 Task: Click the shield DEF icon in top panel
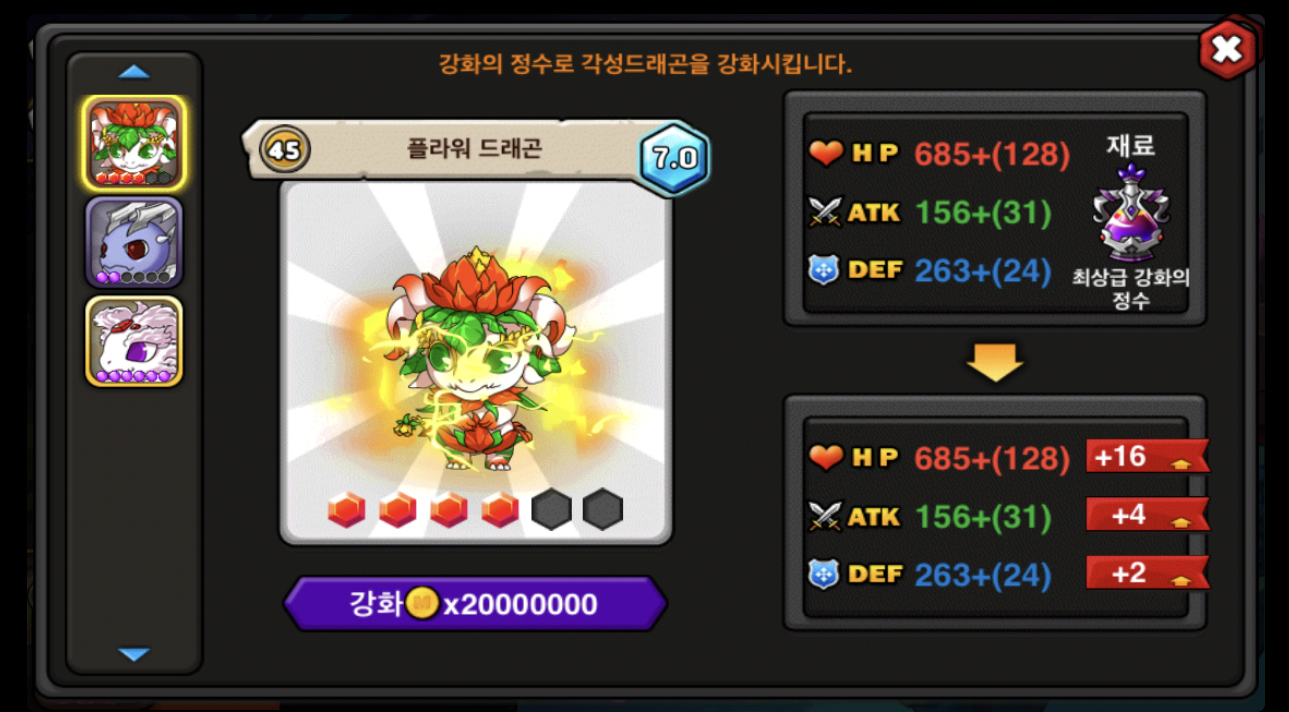coord(824,270)
